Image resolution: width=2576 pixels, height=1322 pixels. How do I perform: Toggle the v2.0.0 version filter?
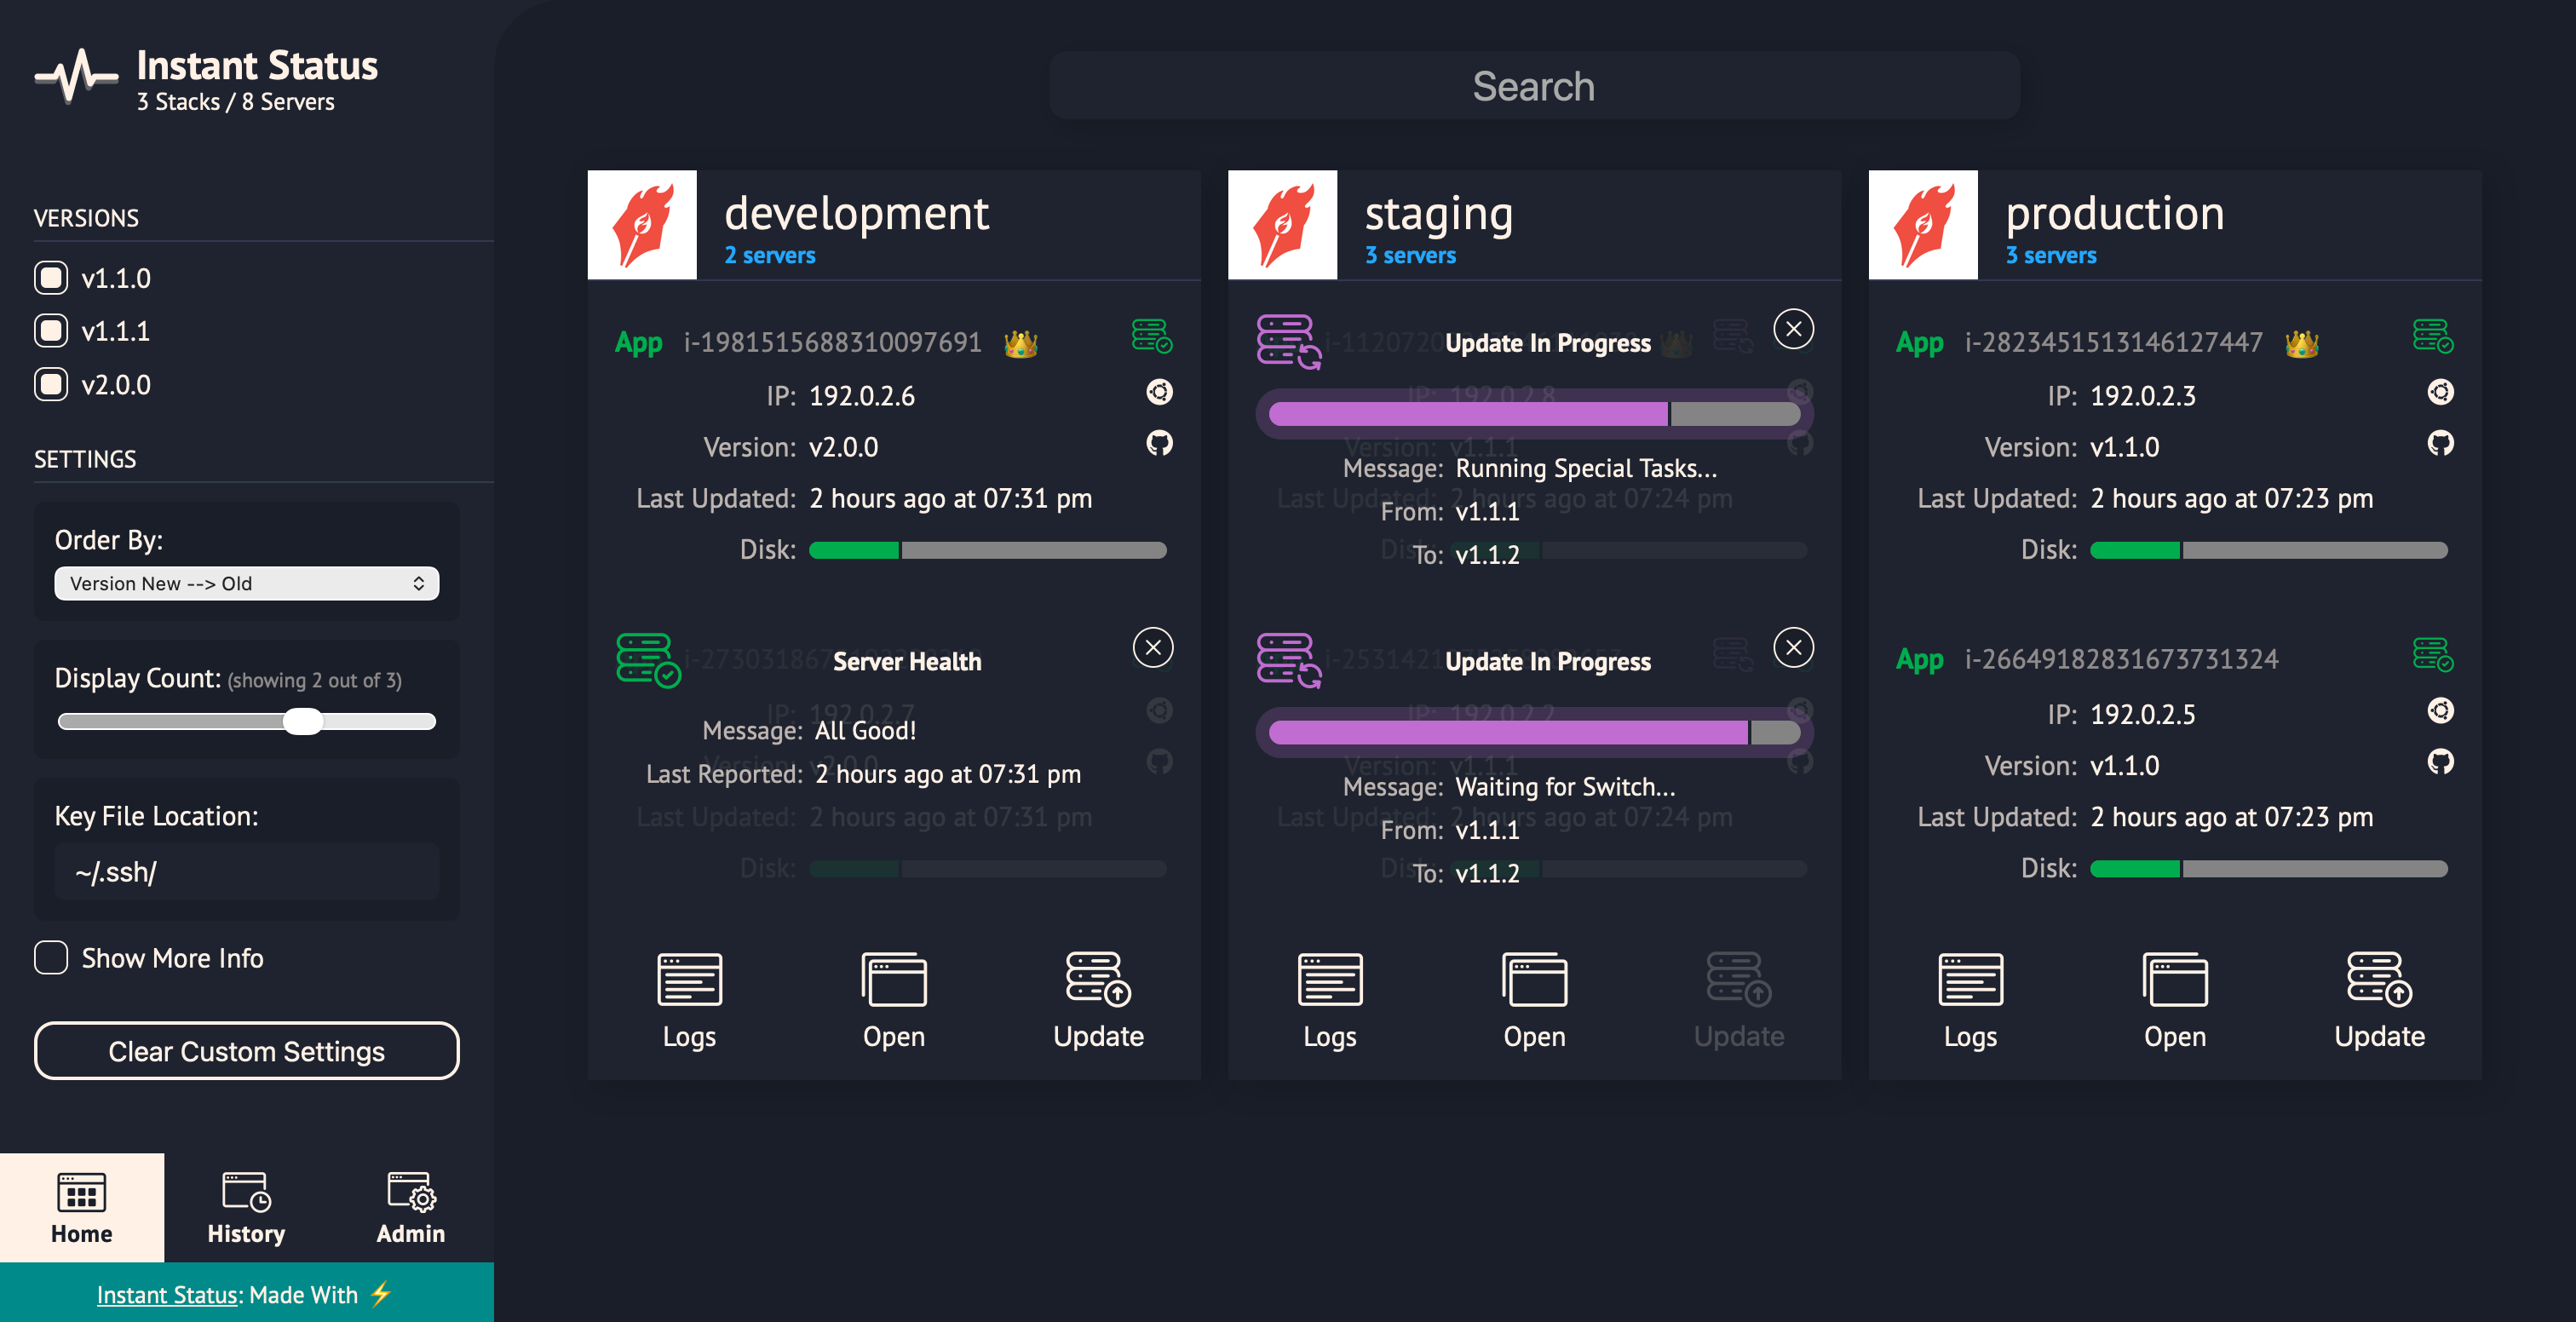tap(51, 385)
